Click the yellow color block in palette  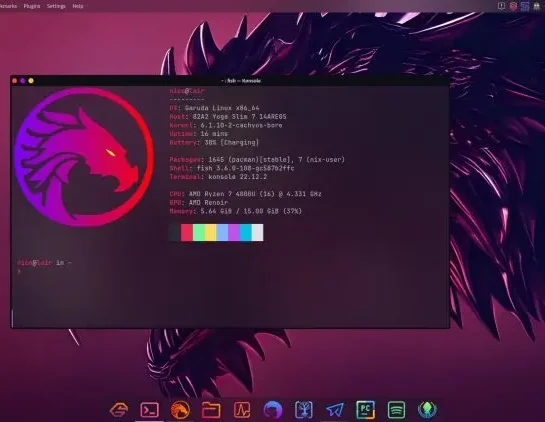(x=211, y=233)
